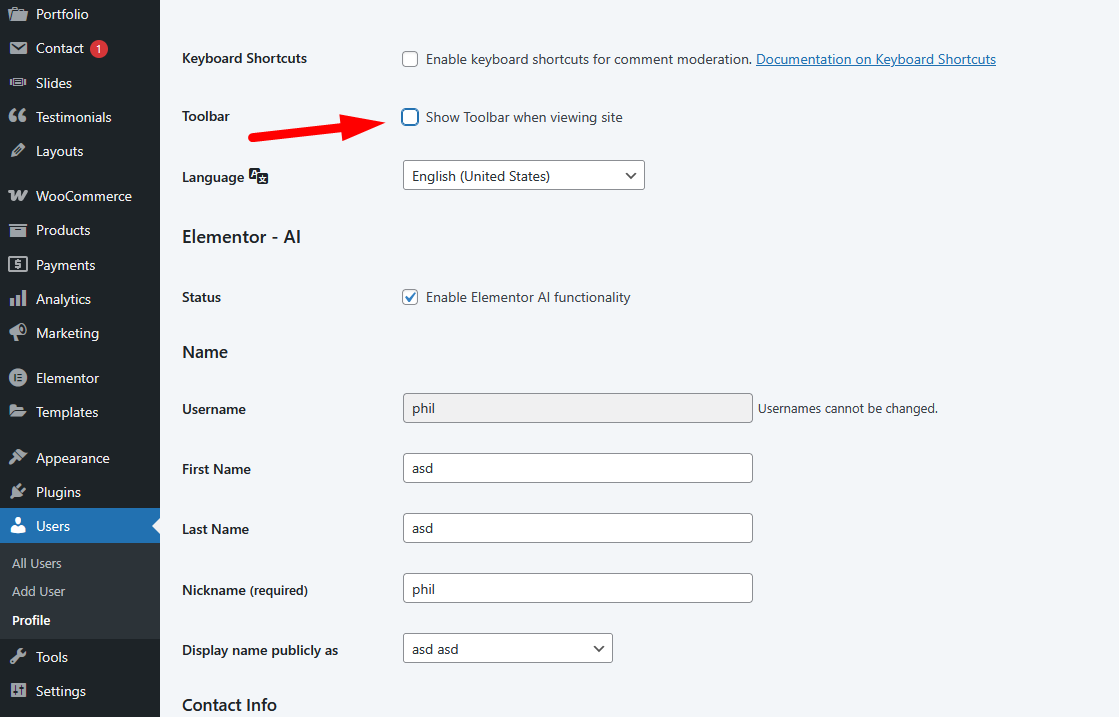Click the Elementor circle icon
The height and width of the screenshot is (717, 1119).
[x=18, y=378]
